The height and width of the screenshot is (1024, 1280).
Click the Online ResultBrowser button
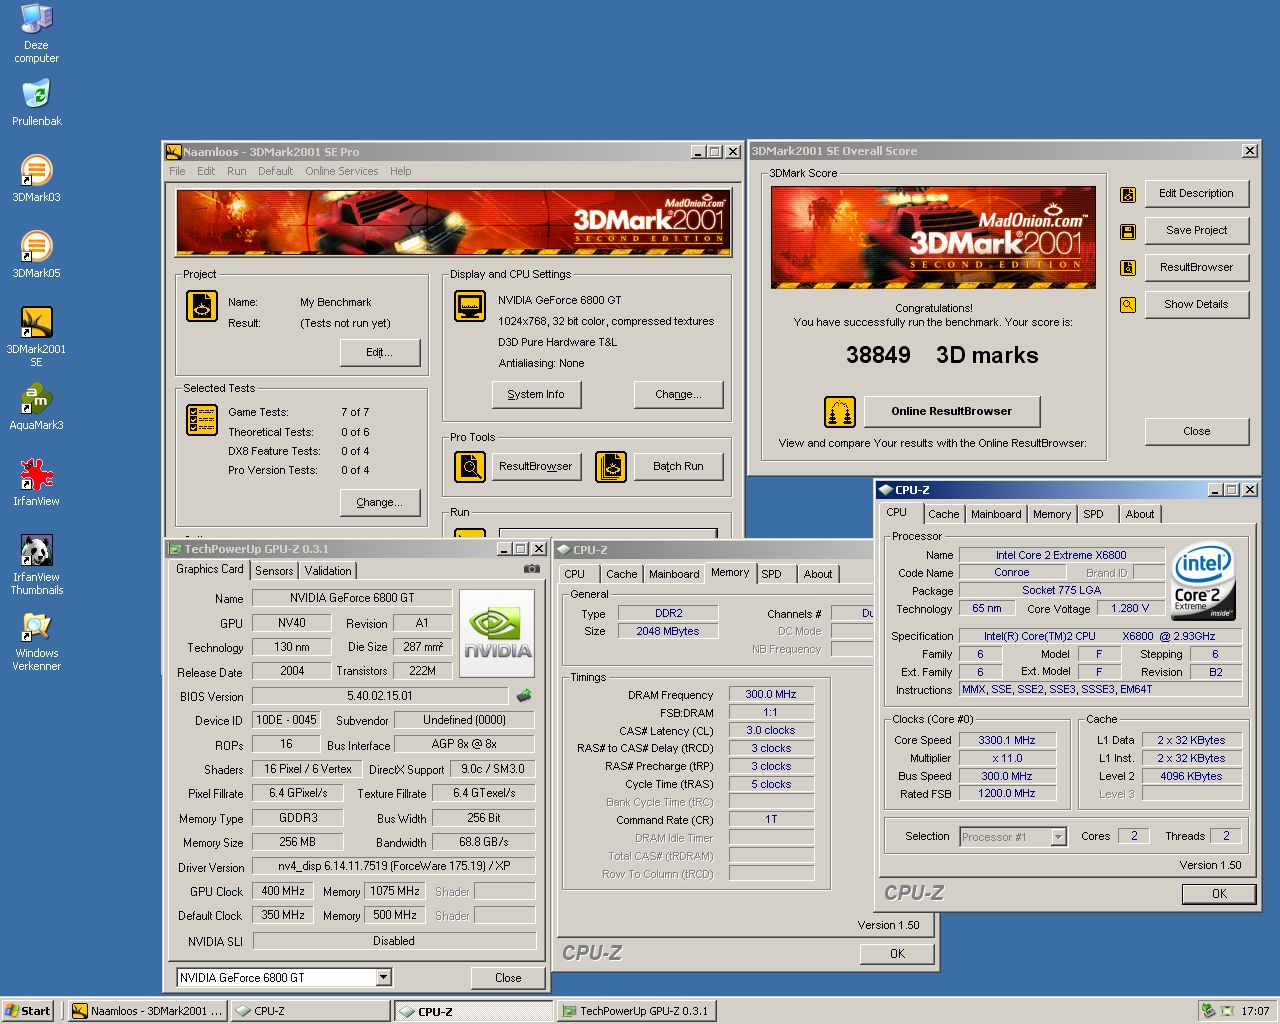pyautogui.click(x=951, y=411)
